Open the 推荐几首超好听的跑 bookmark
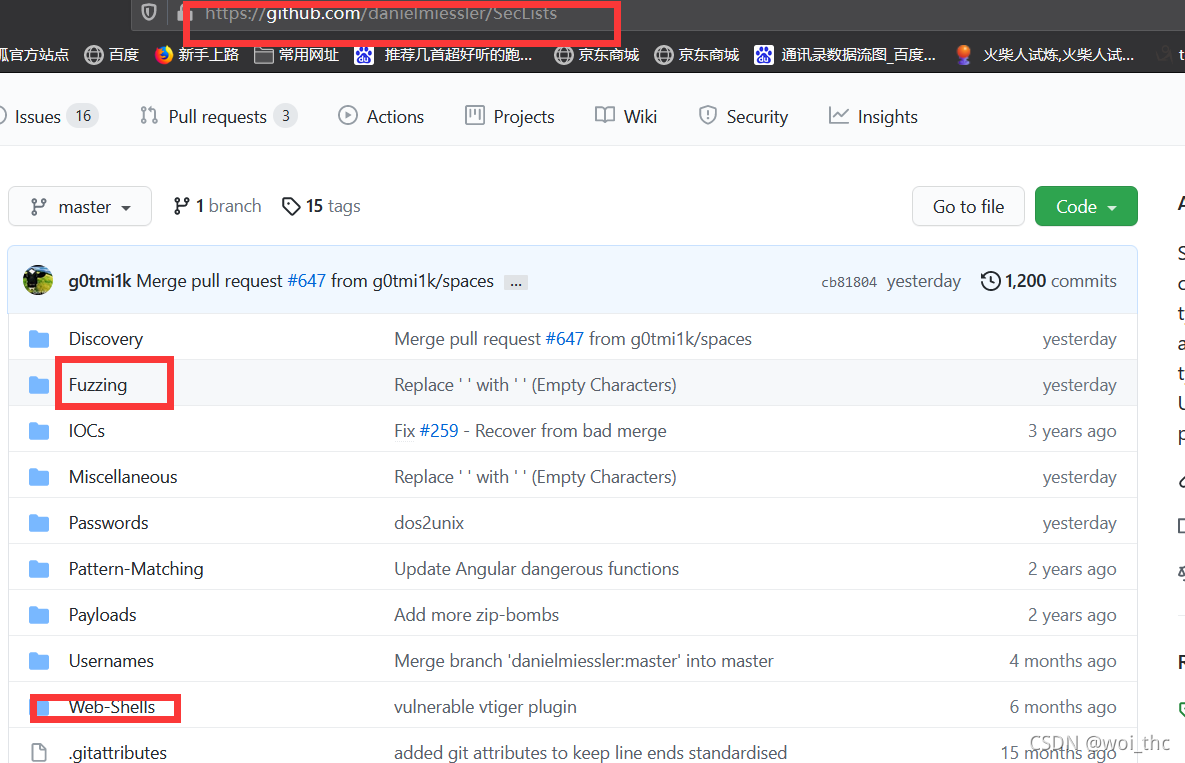The image size is (1185, 763). (x=444, y=54)
